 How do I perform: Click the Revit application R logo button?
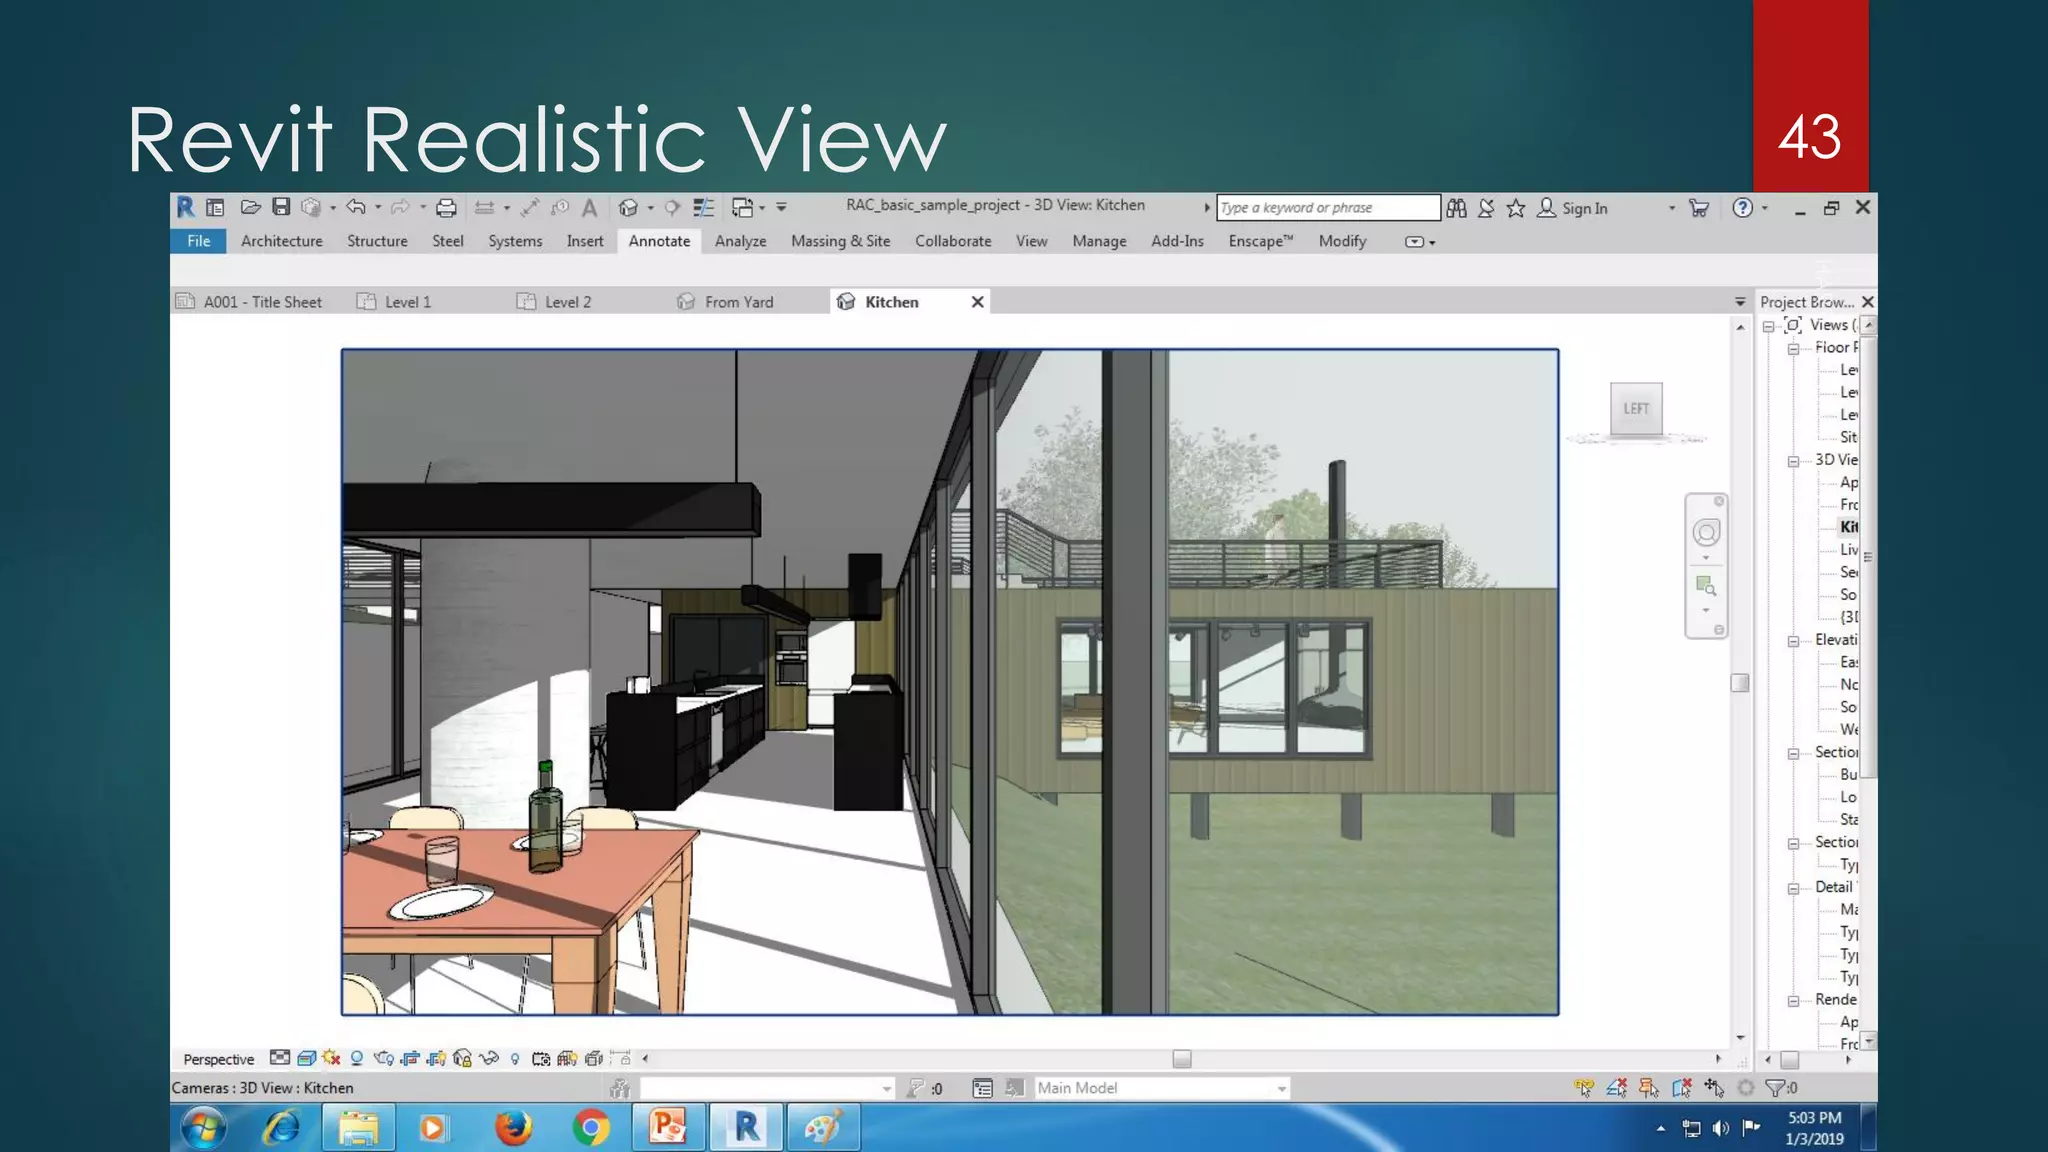186,207
